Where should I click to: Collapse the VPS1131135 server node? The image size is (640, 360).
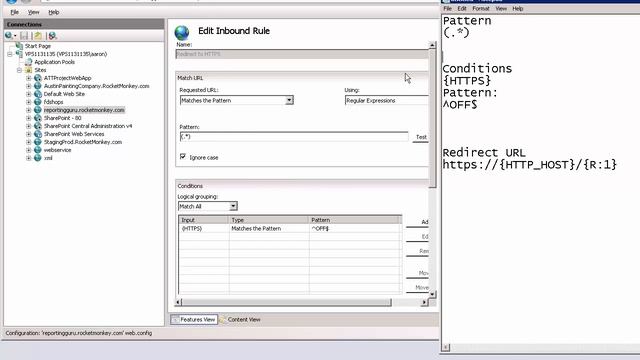tap(10, 54)
